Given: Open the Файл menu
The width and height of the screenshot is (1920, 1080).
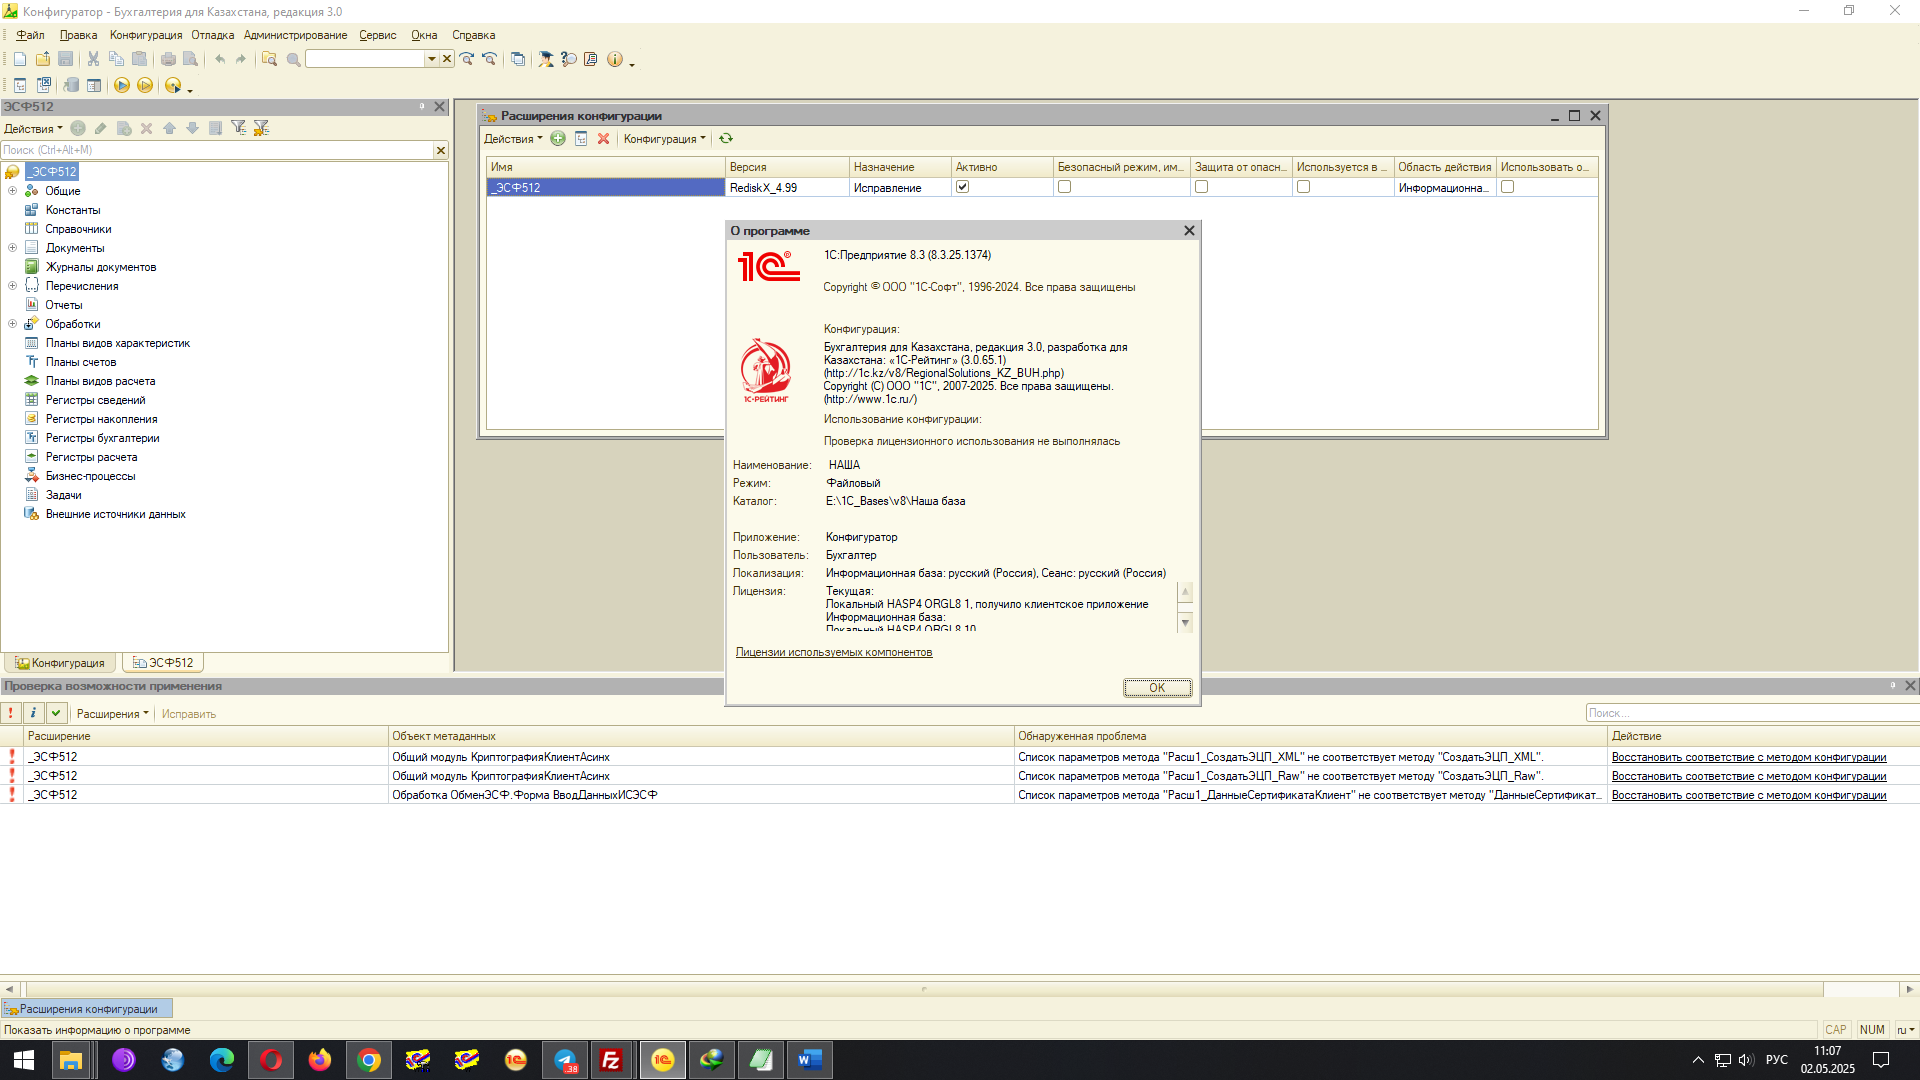Looking at the screenshot, I should 30,35.
